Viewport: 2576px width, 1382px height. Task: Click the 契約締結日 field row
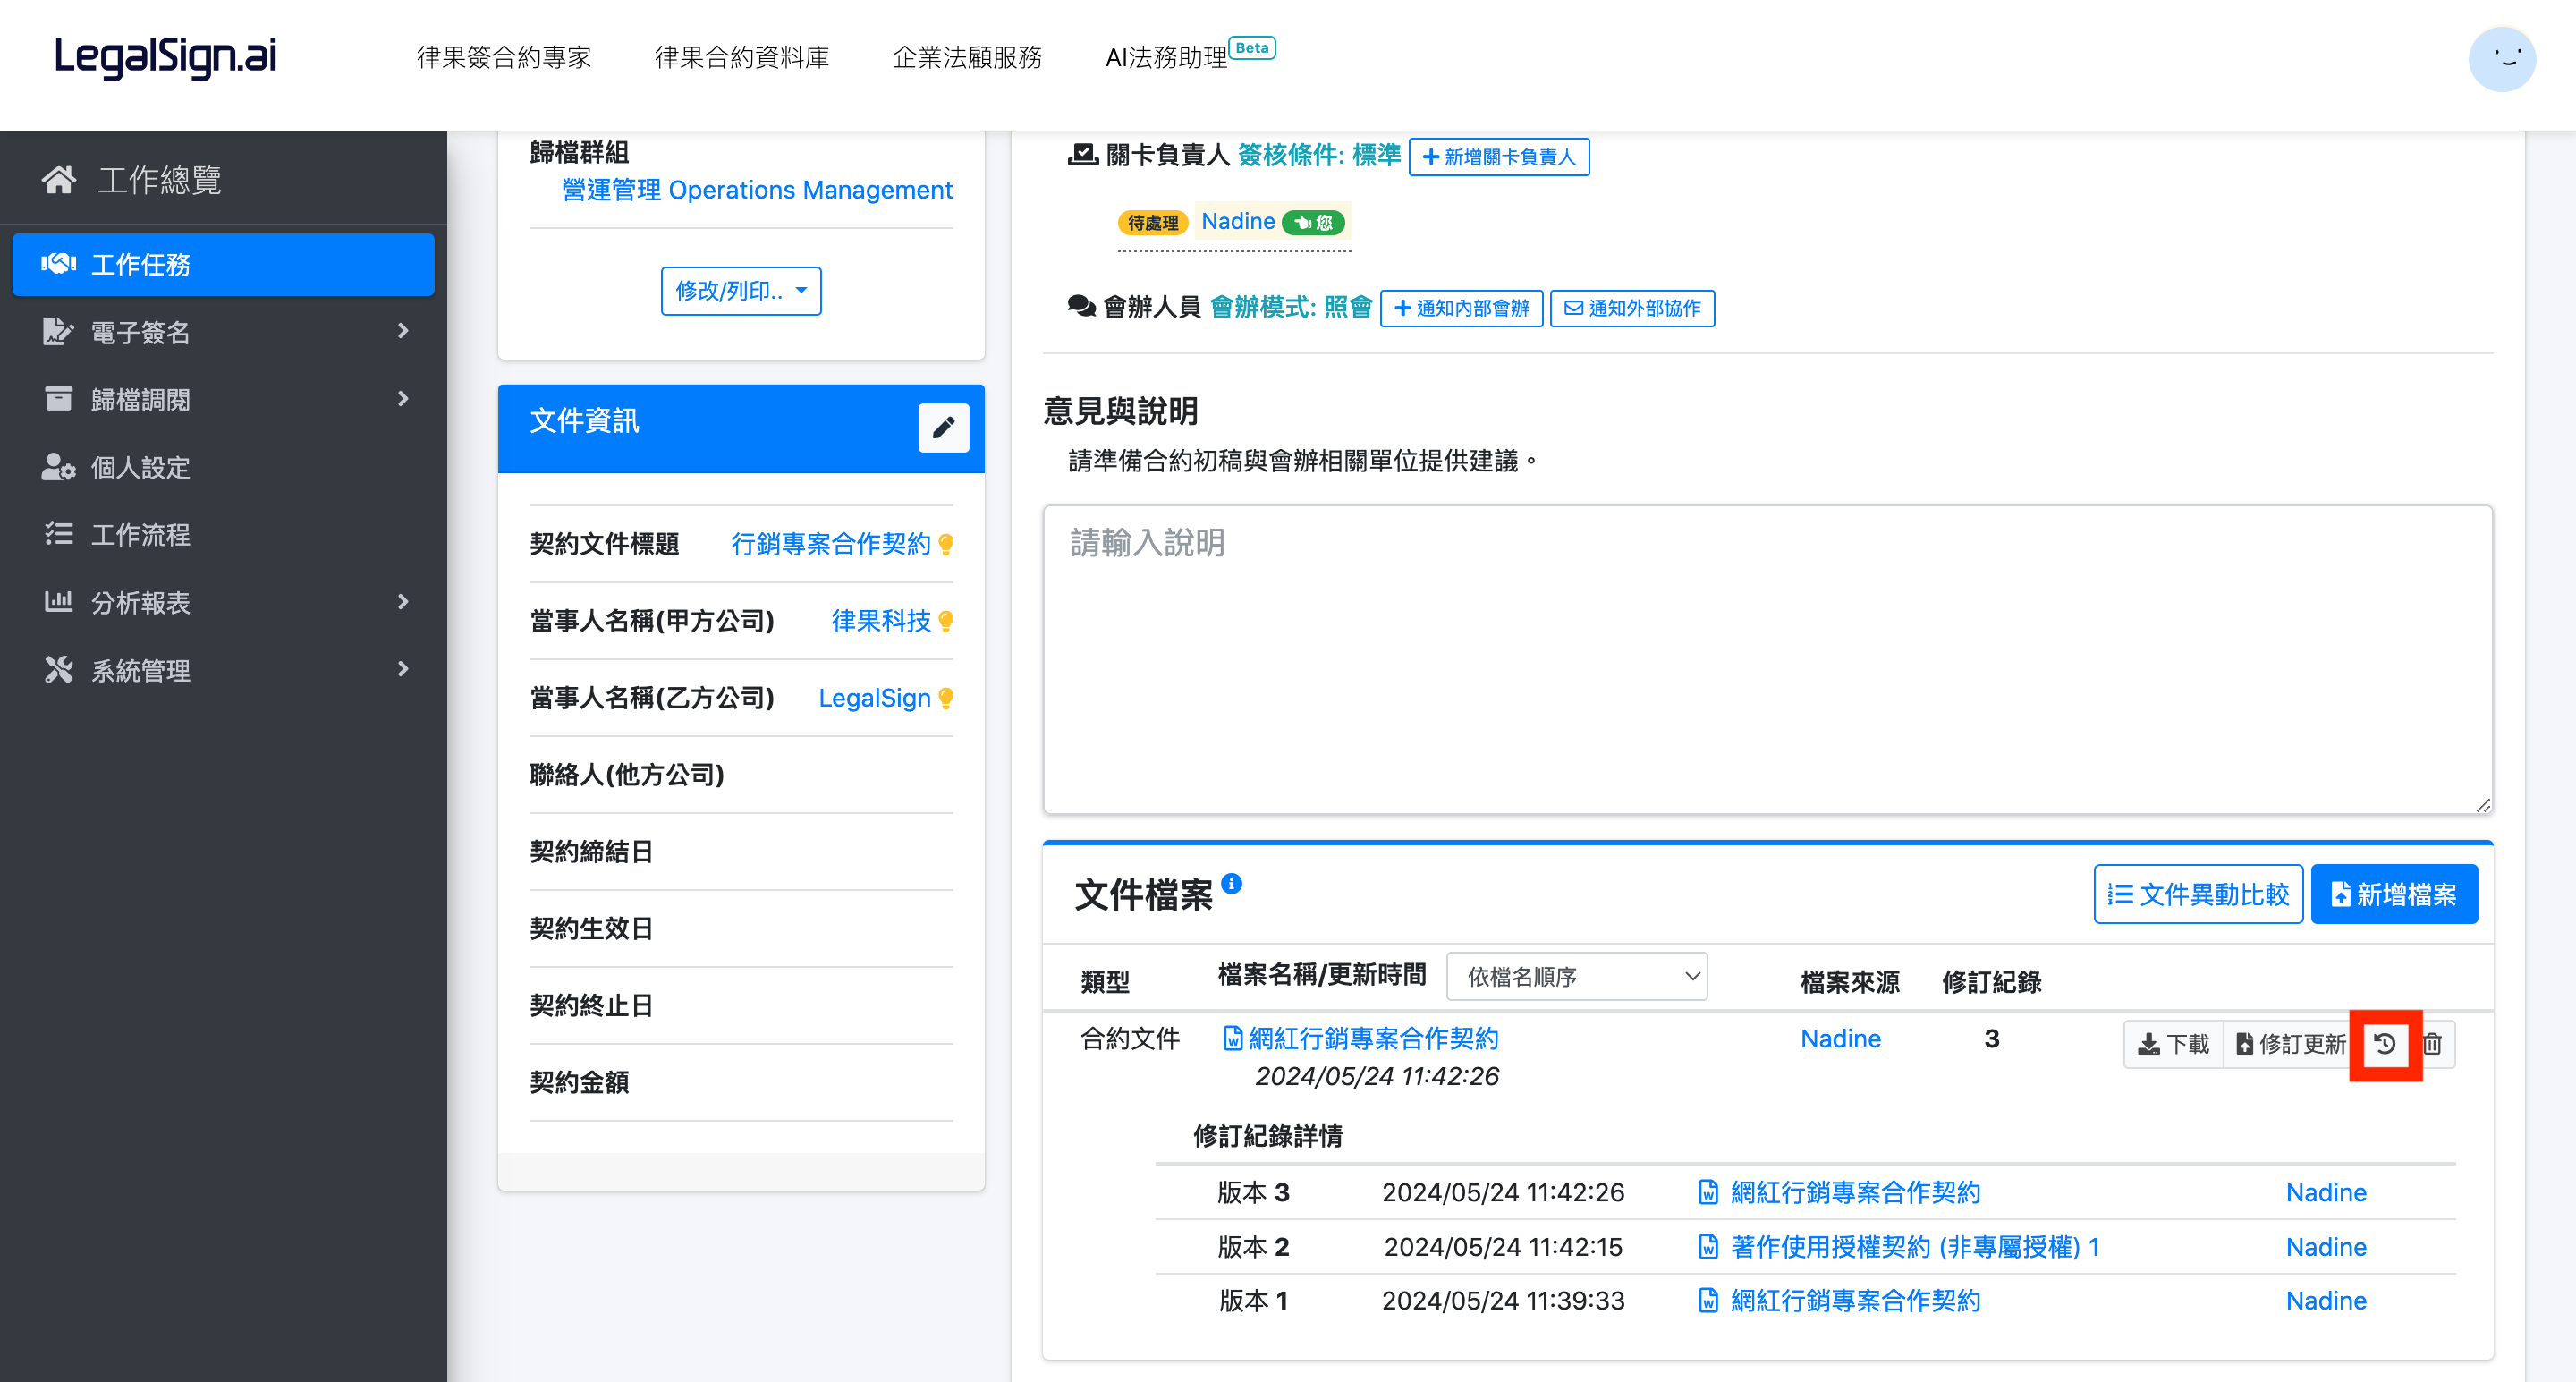741,852
